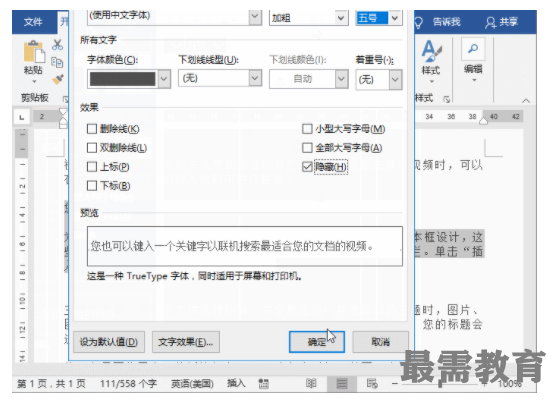The image size is (552, 406).
Task: Open the 文件 File tab
Action: [x=33, y=22]
